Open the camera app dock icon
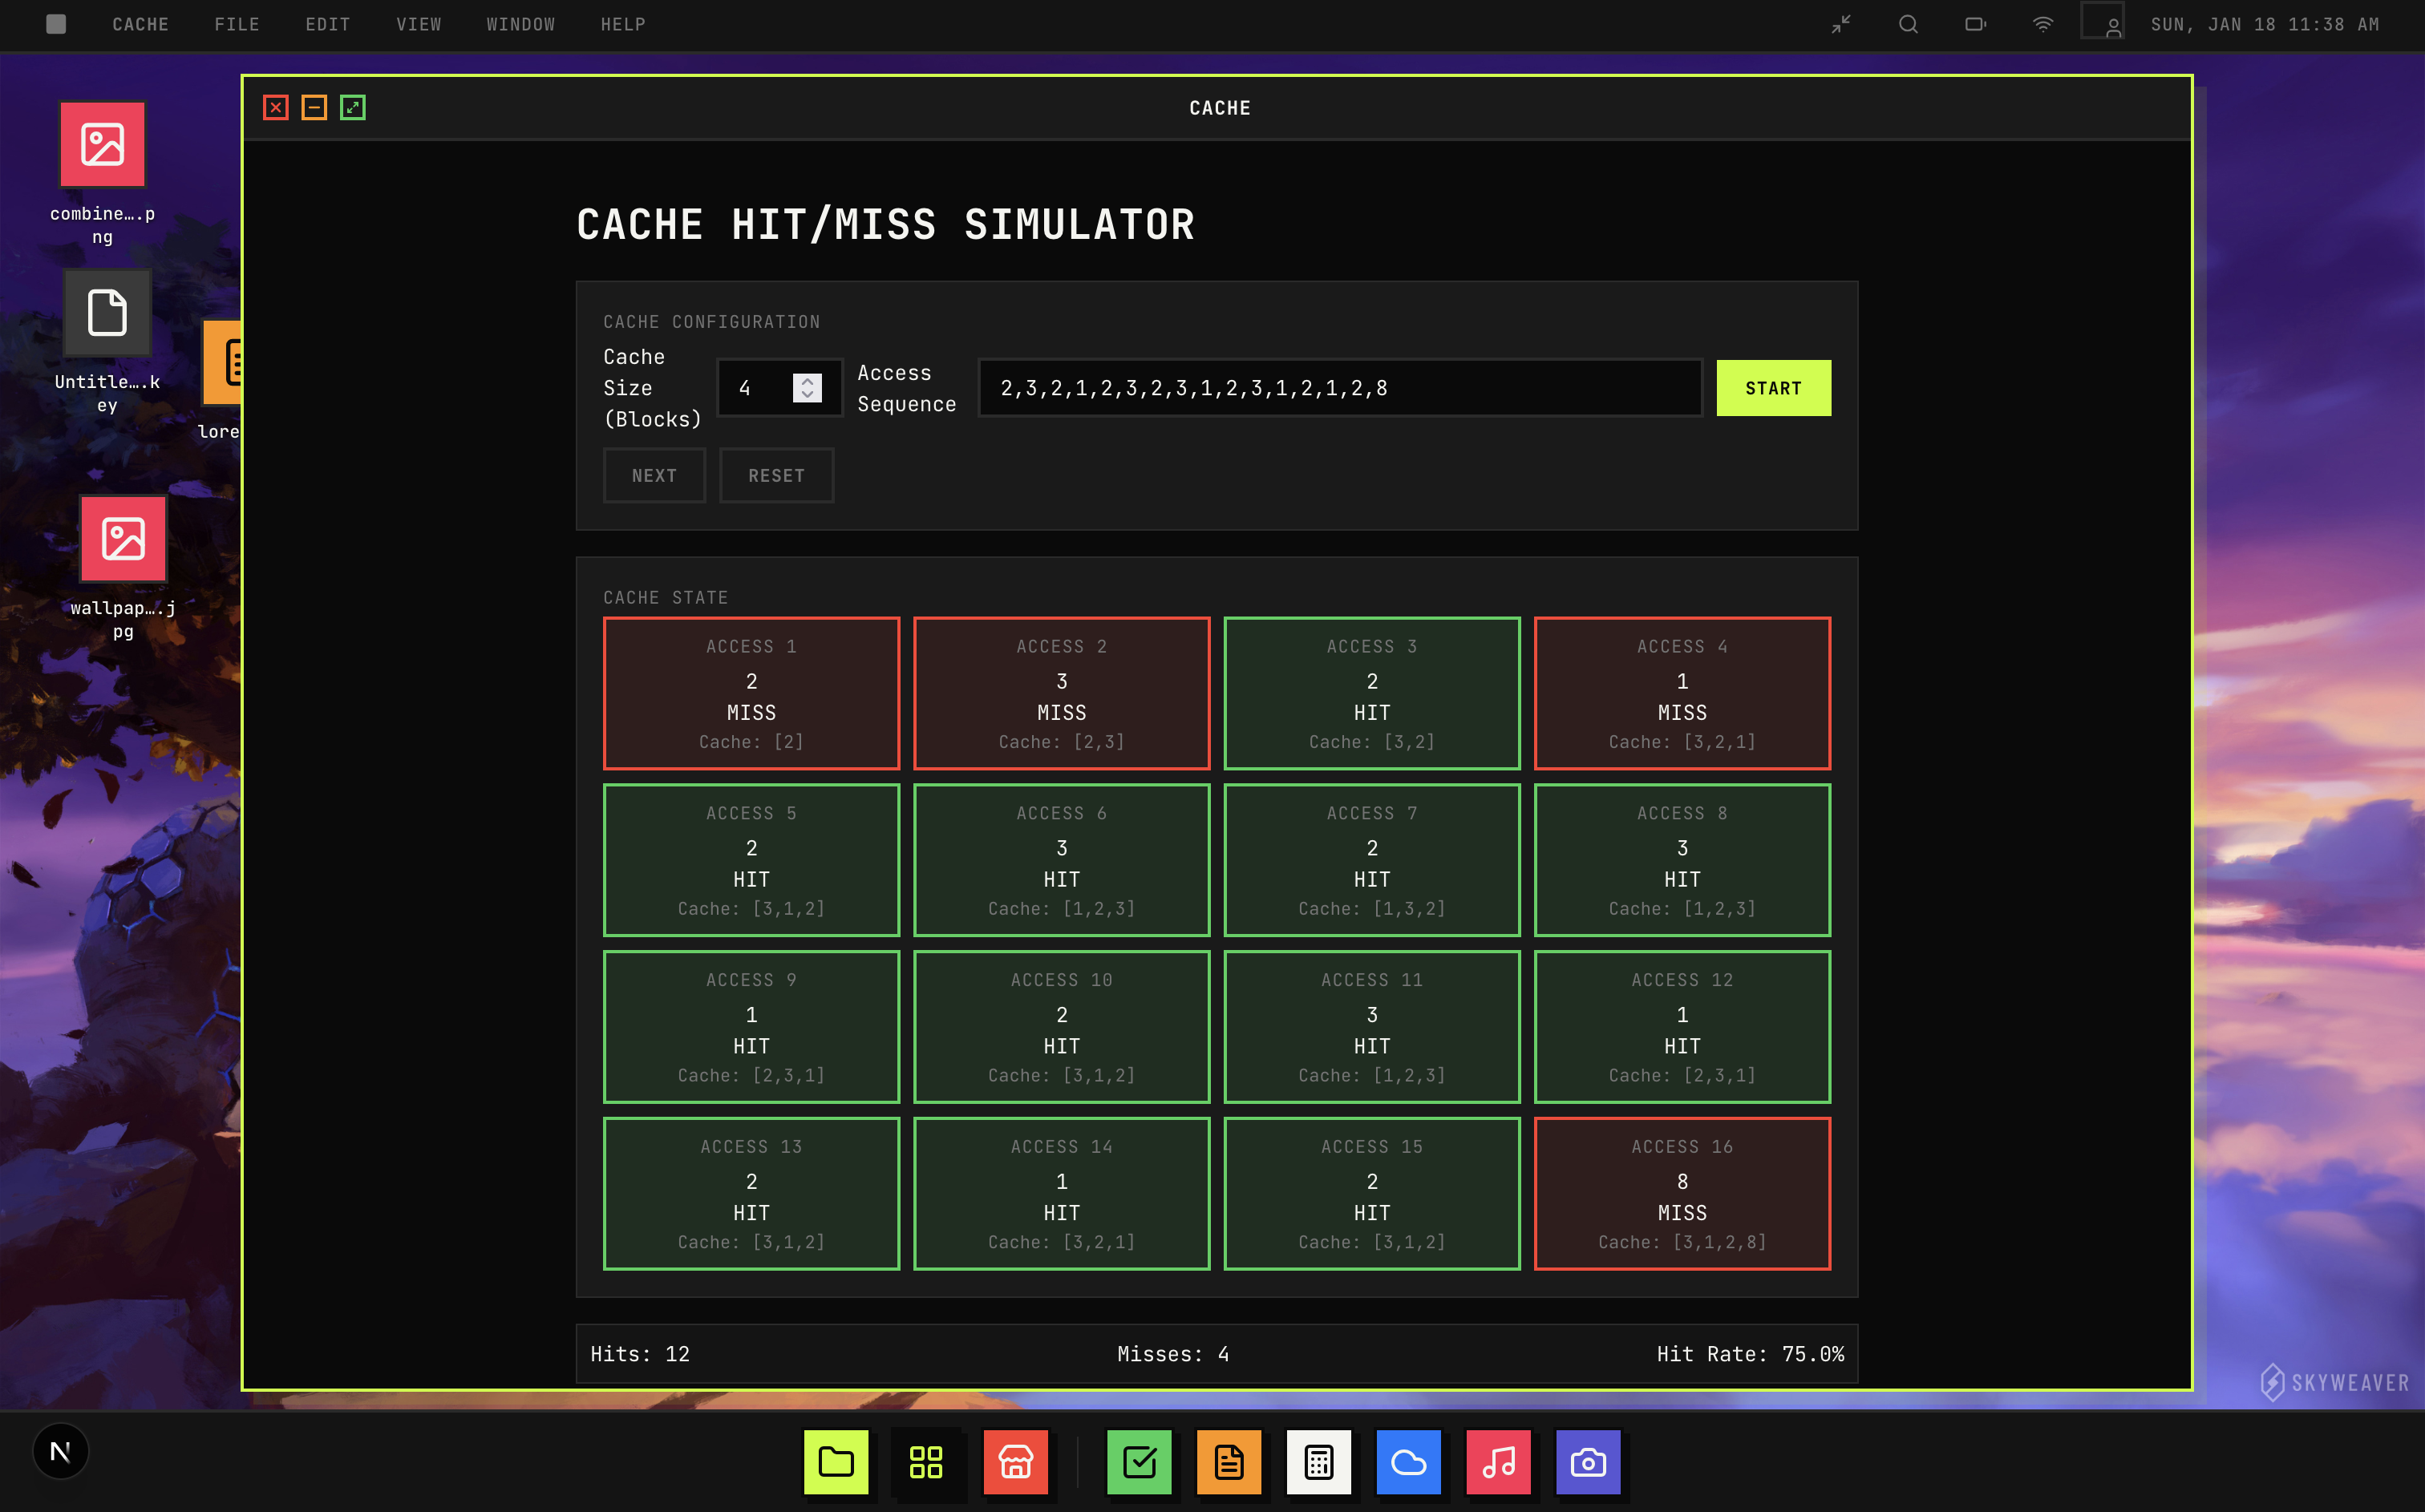The image size is (2425, 1512). click(x=1588, y=1462)
